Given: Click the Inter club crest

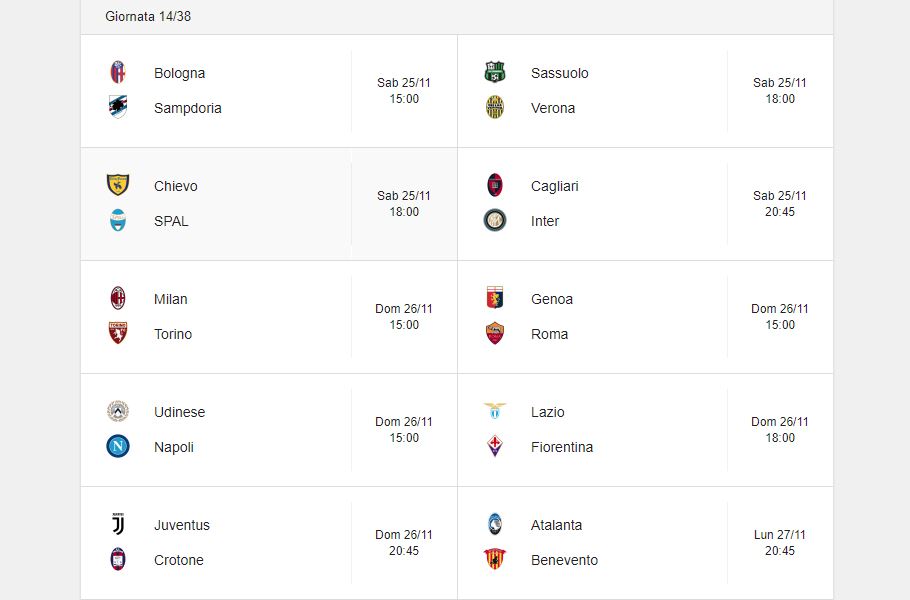Looking at the screenshot, I should [495, 221].
